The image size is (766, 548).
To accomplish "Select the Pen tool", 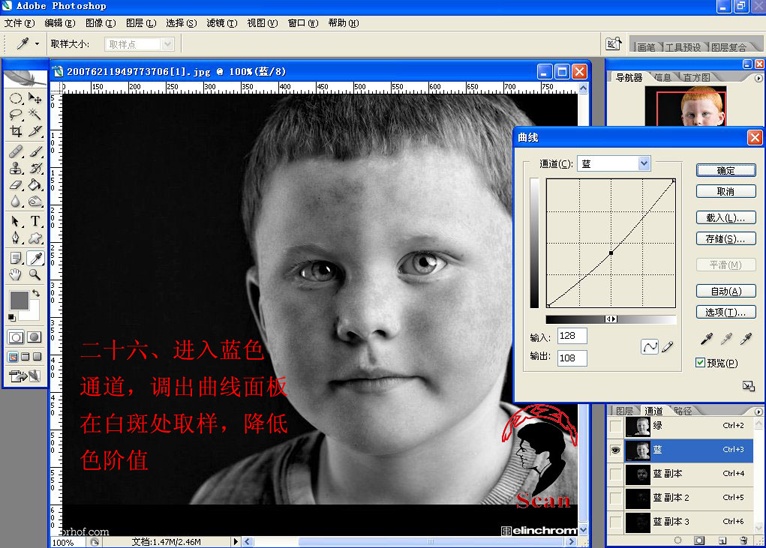I will click(x=16, y=238).
